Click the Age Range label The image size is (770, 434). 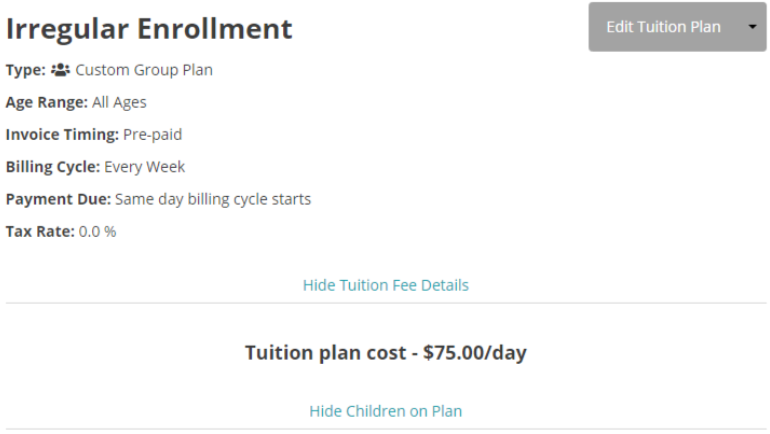(46, 103)
